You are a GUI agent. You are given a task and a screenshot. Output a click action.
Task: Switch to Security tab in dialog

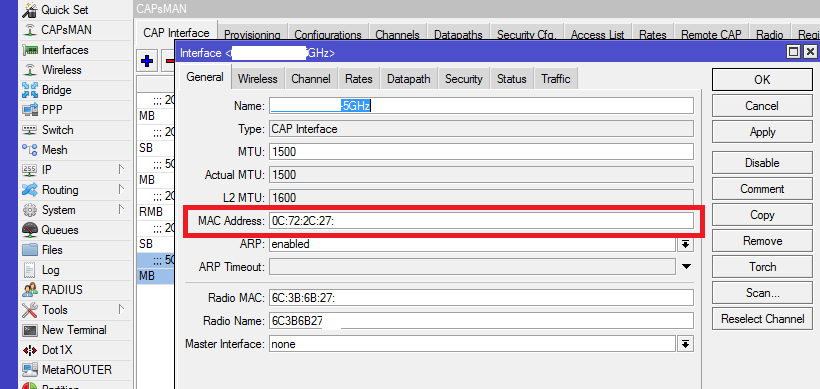(x=463, y=79)
